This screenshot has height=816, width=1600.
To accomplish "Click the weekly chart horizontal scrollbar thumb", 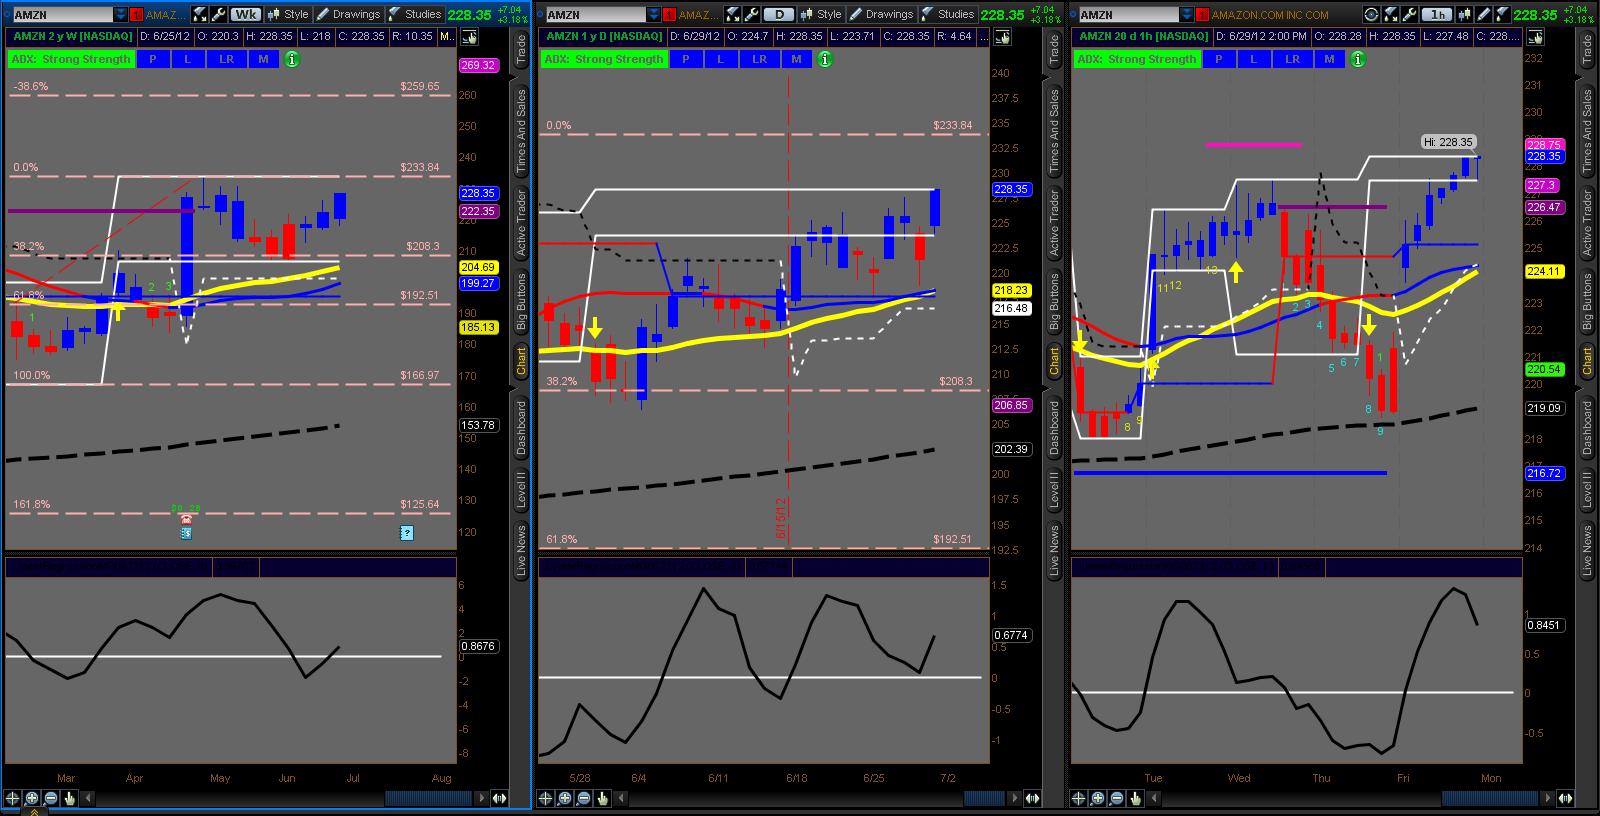I will [429, 798].
